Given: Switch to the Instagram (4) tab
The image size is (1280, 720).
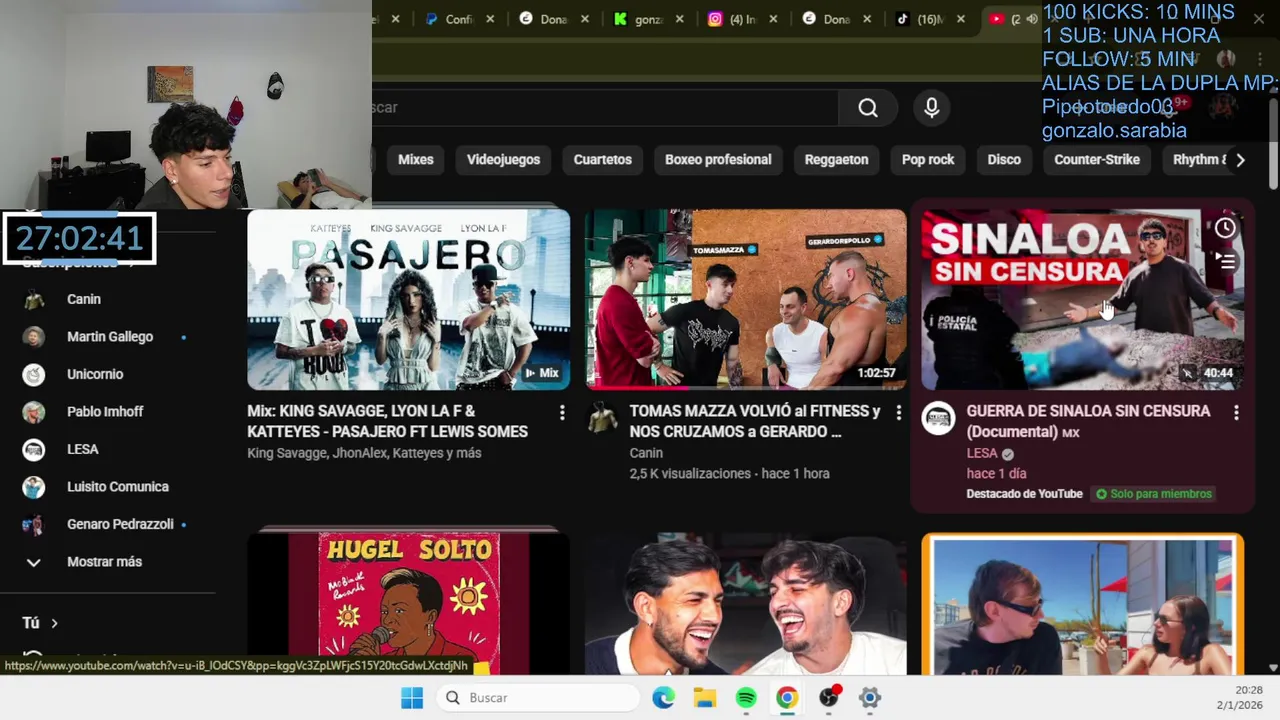Looking at the screenshot, I should tap(742, 19).
